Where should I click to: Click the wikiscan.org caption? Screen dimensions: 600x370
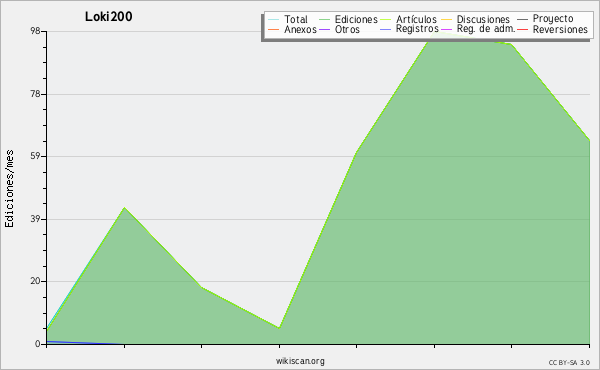(300, 361)
